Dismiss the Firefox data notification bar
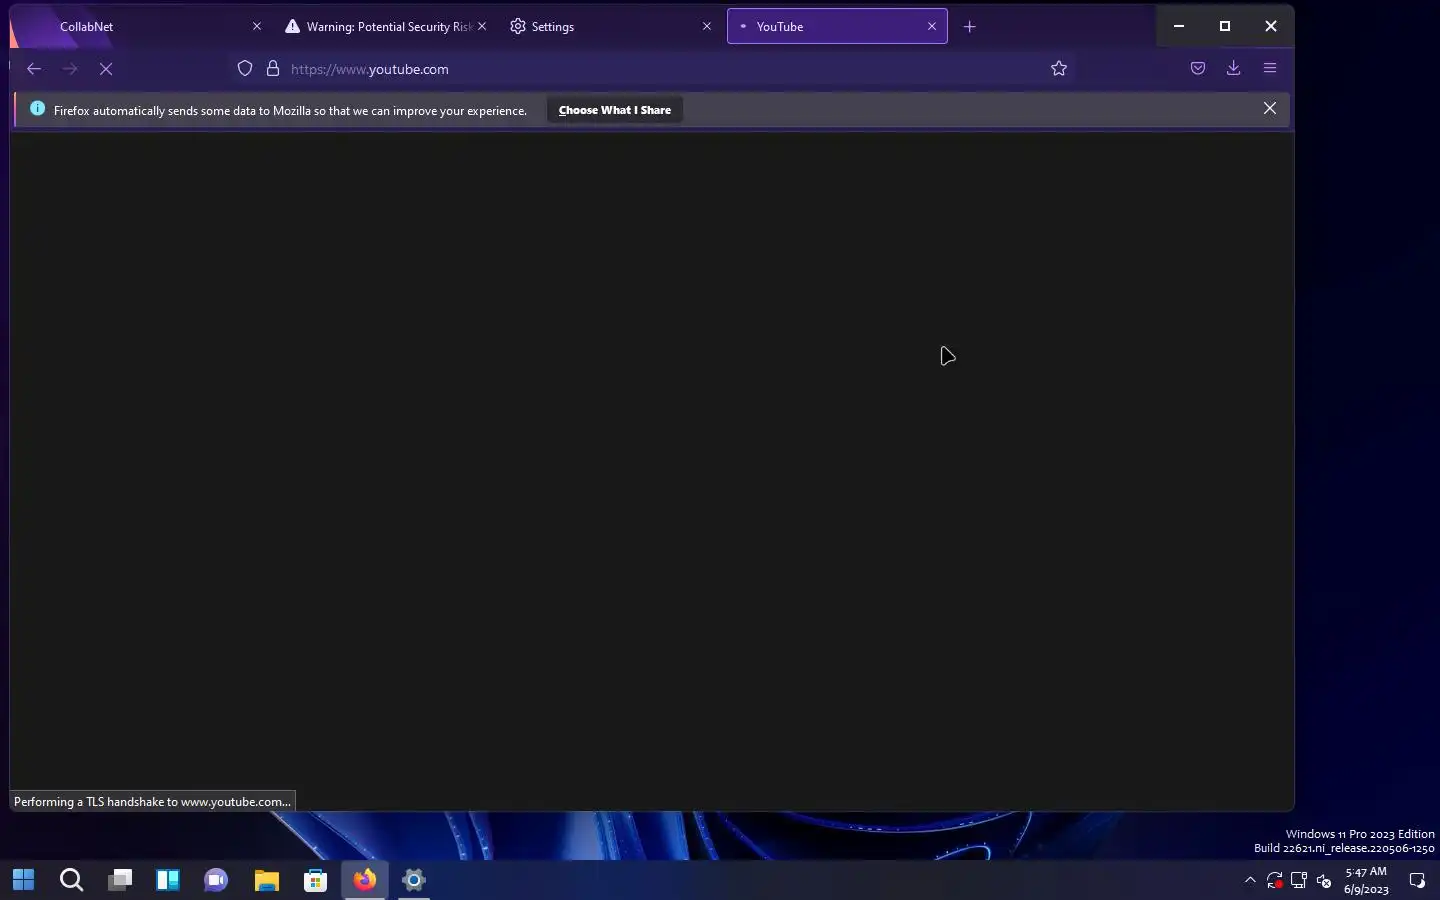This screenshot has height=900, width=1440. click(x=1270, y=108)
